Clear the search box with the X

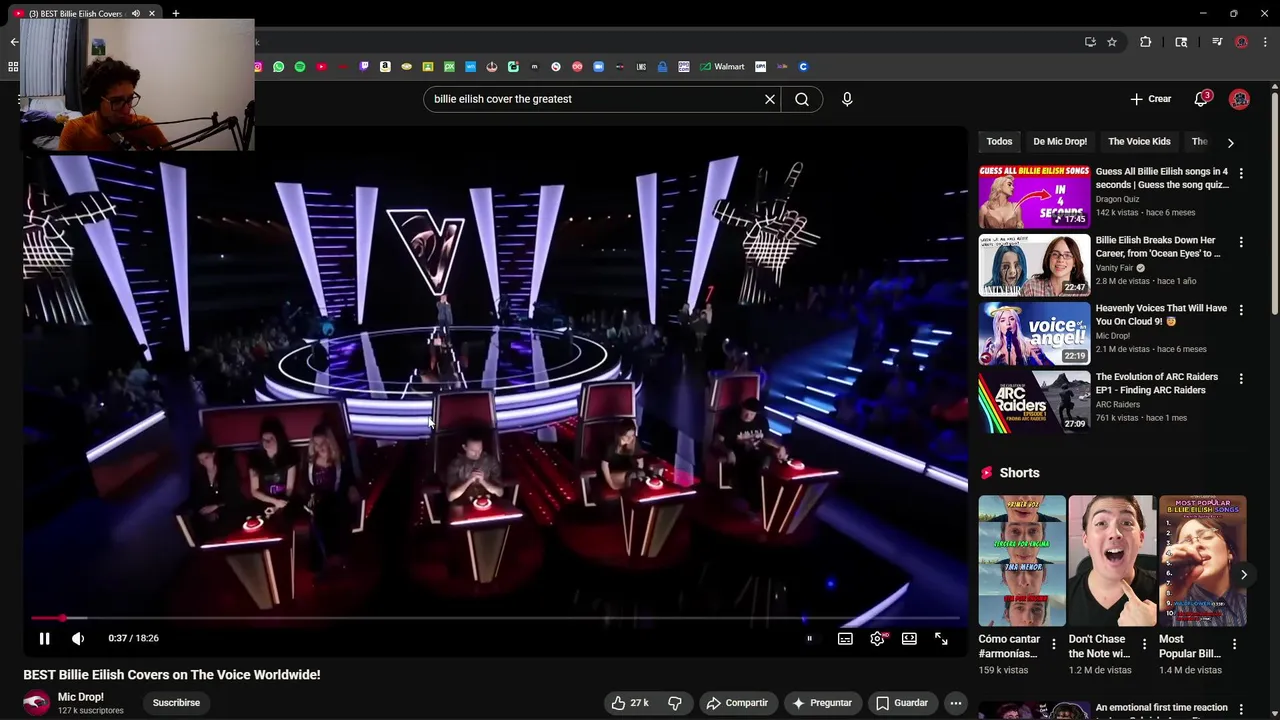[x=770, y=99]
